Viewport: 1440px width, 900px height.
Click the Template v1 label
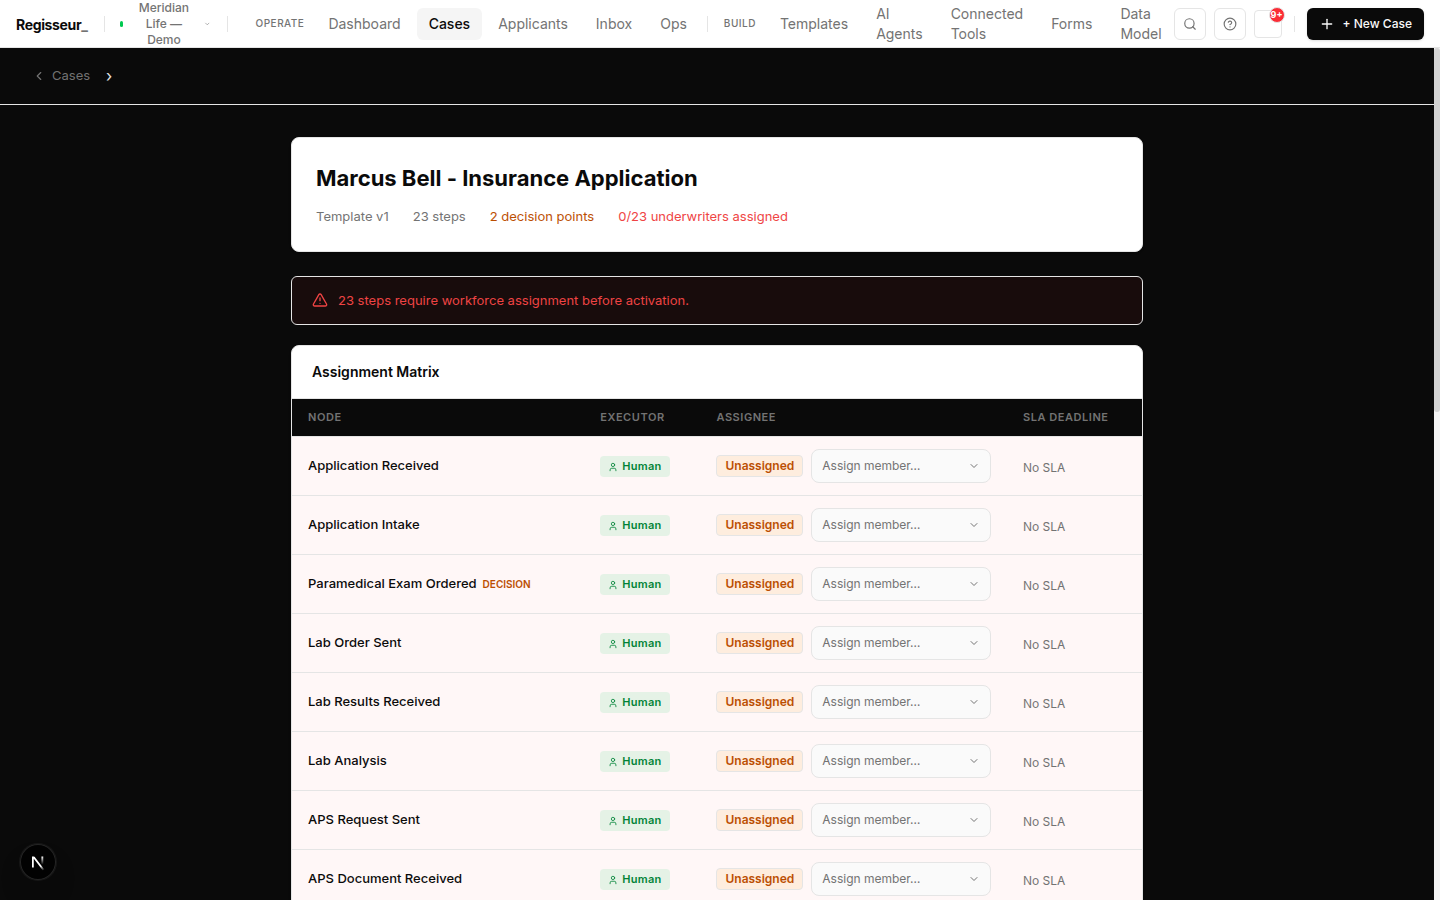tap(353, 217)
